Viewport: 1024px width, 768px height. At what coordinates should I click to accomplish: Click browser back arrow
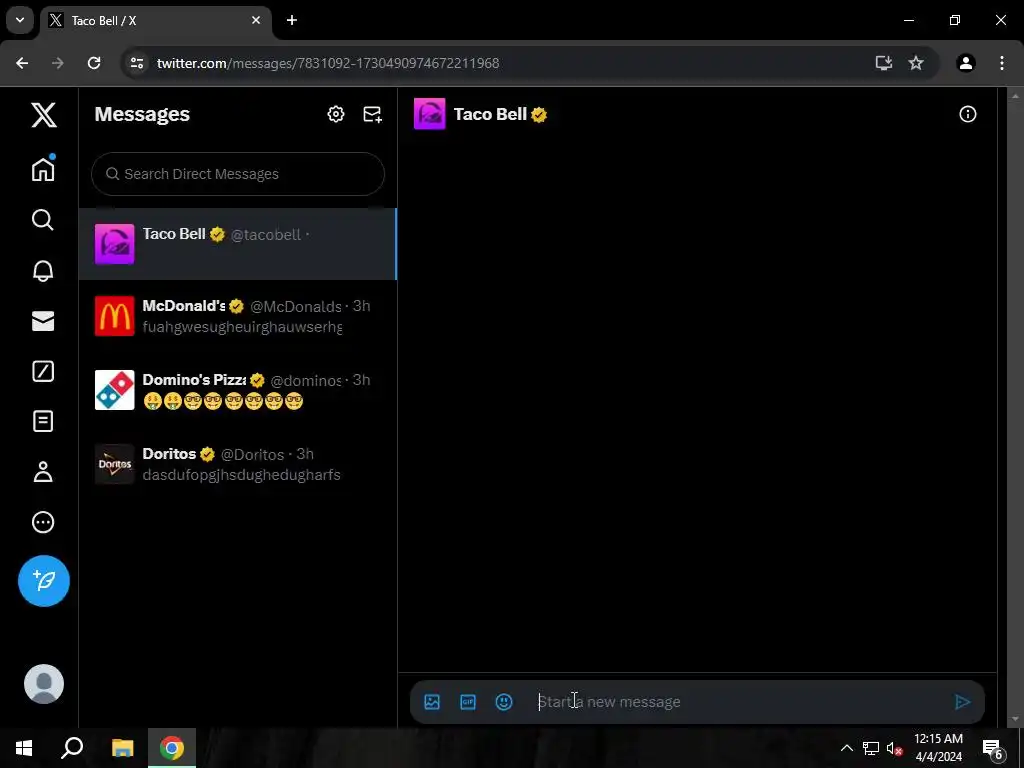click(22, 63)
